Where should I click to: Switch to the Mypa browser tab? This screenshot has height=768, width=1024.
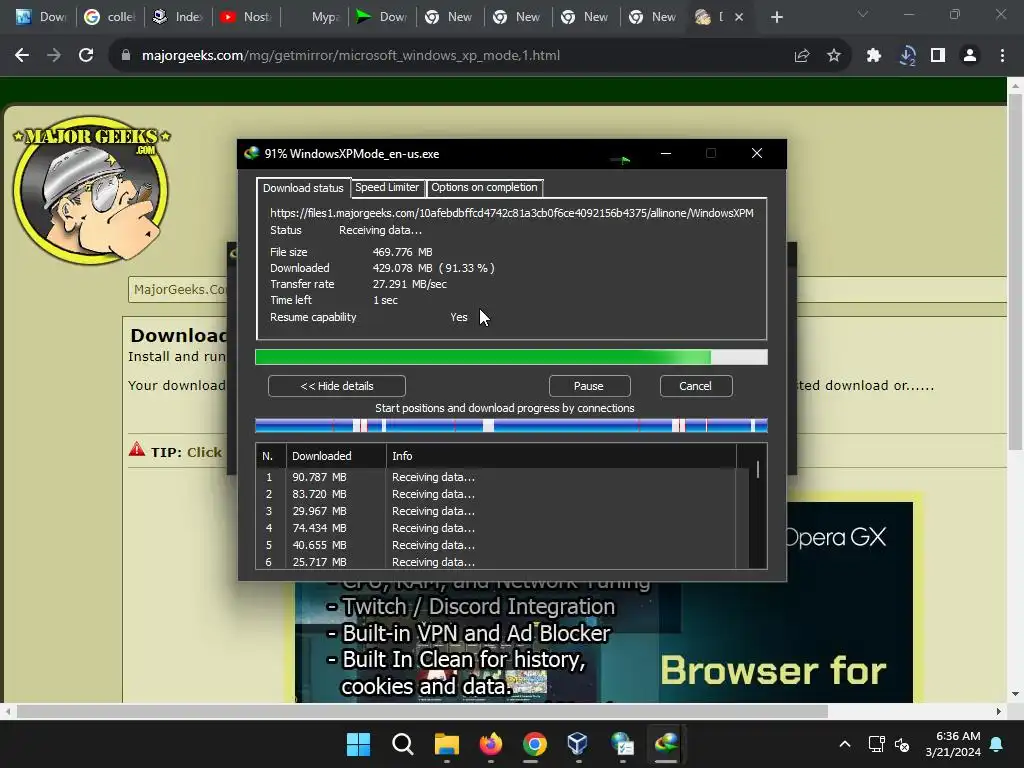click(315, 17)
